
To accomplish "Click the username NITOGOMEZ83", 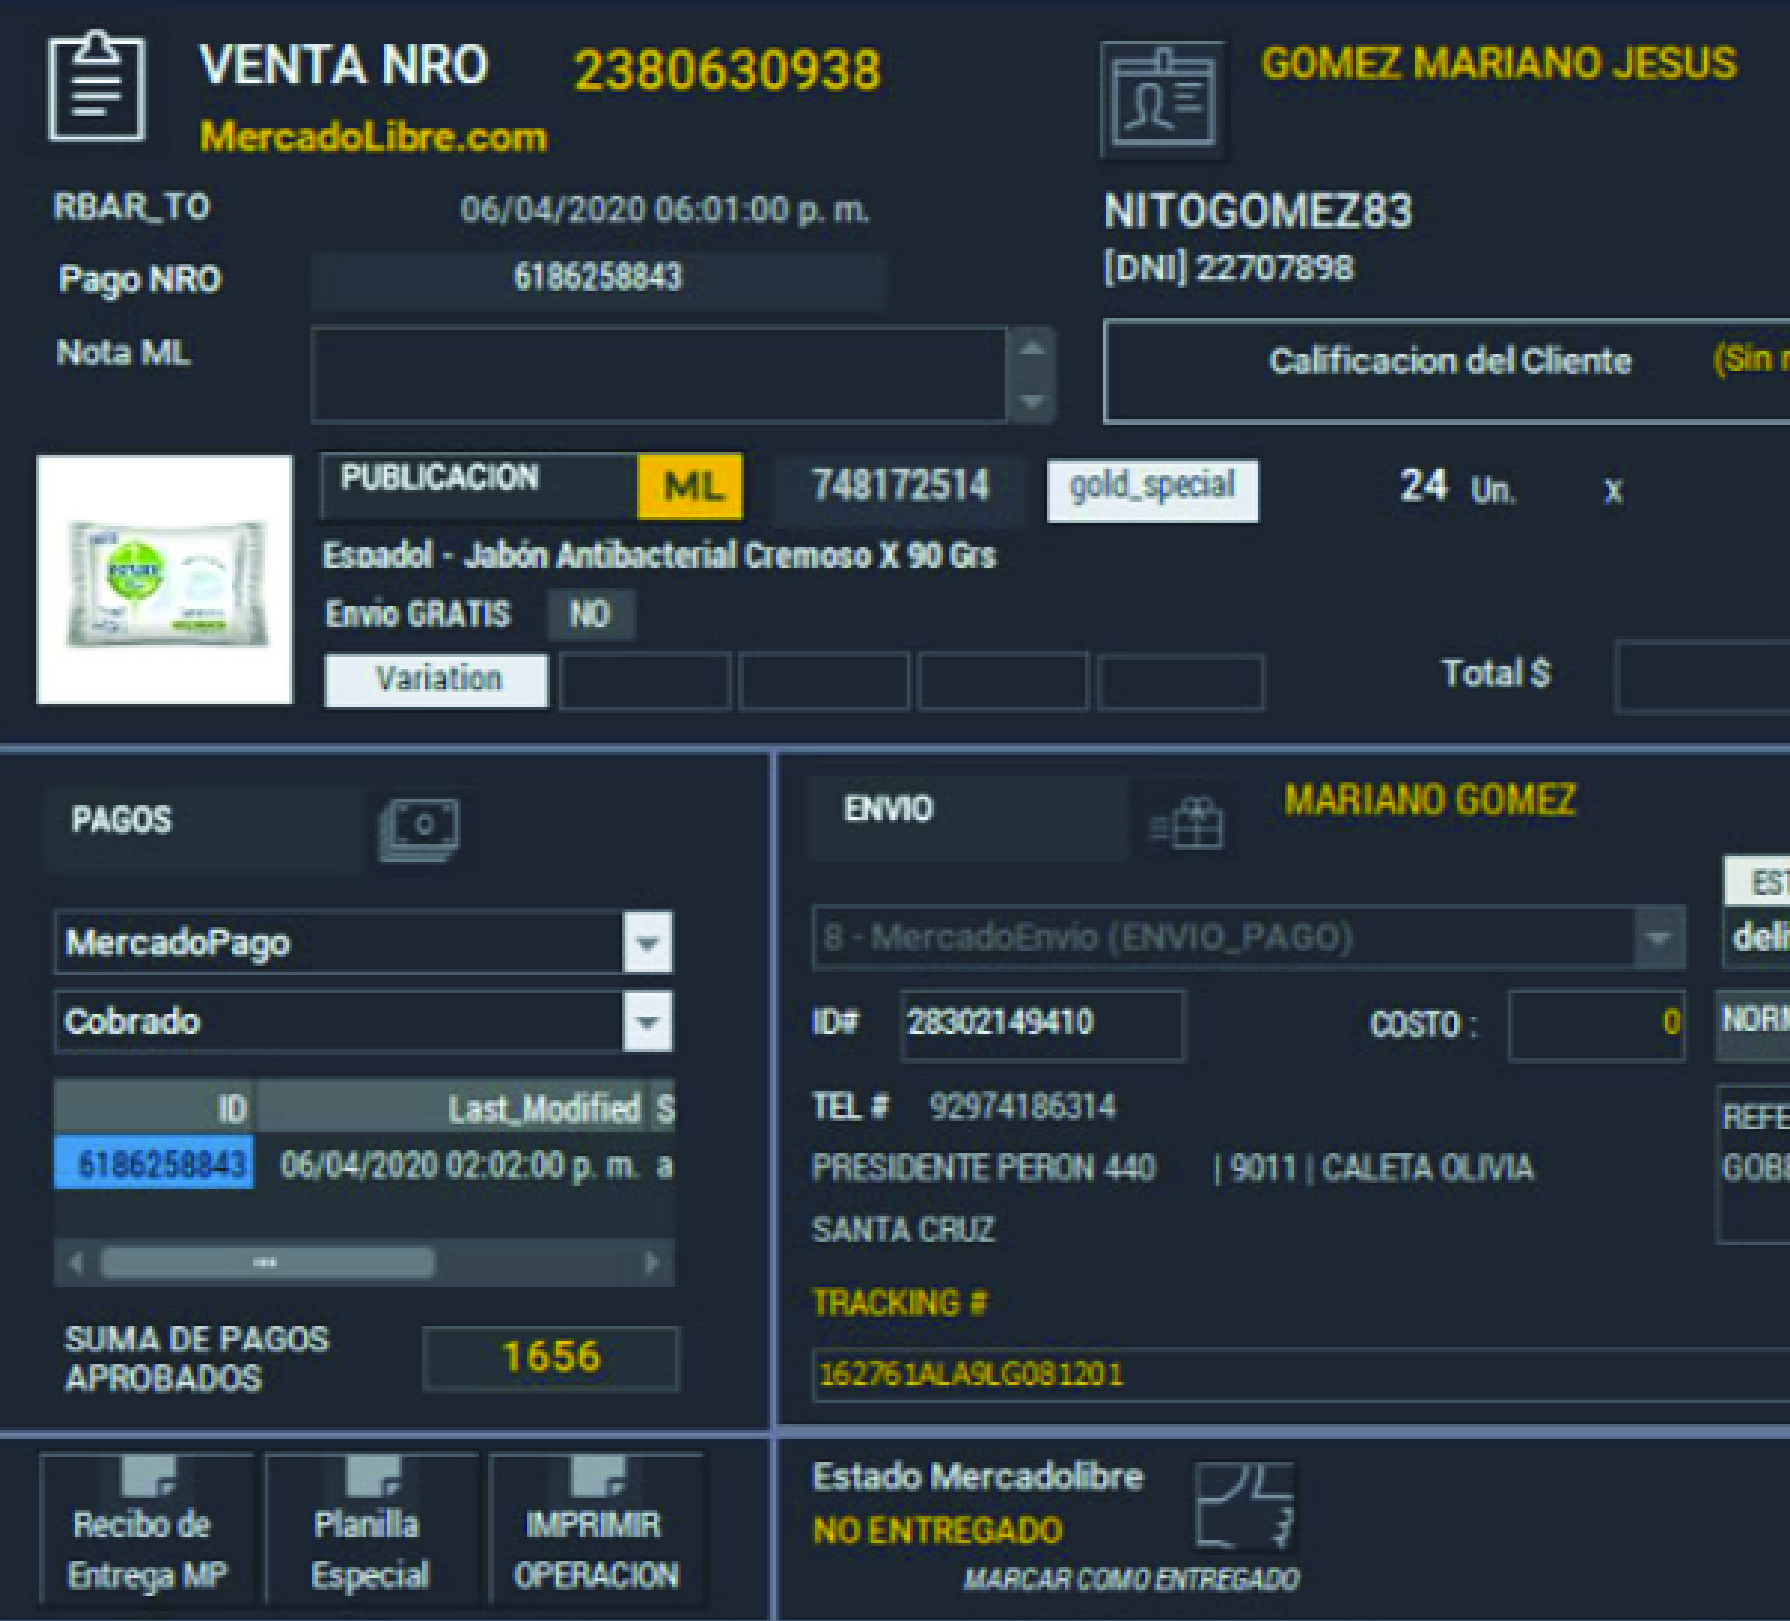I will (x=1258, y=211).
